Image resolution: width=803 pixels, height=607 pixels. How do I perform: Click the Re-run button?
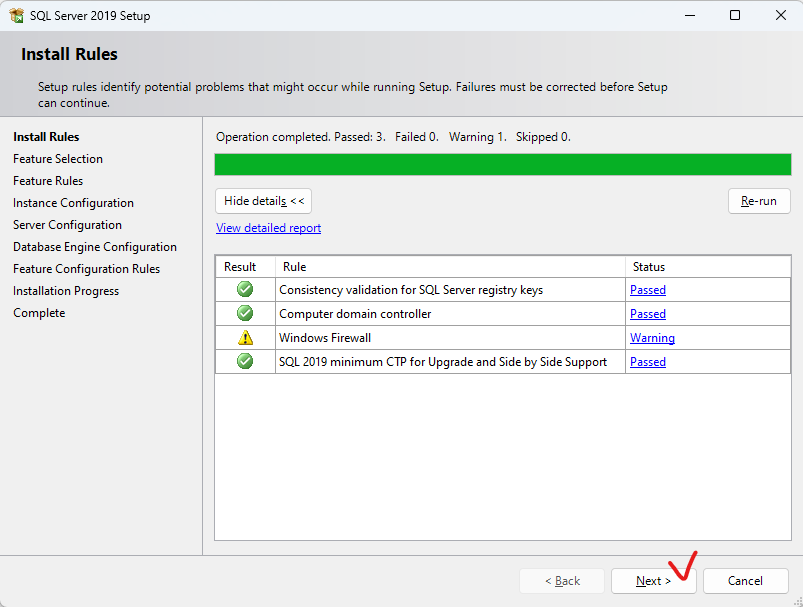tap(759, 201)
